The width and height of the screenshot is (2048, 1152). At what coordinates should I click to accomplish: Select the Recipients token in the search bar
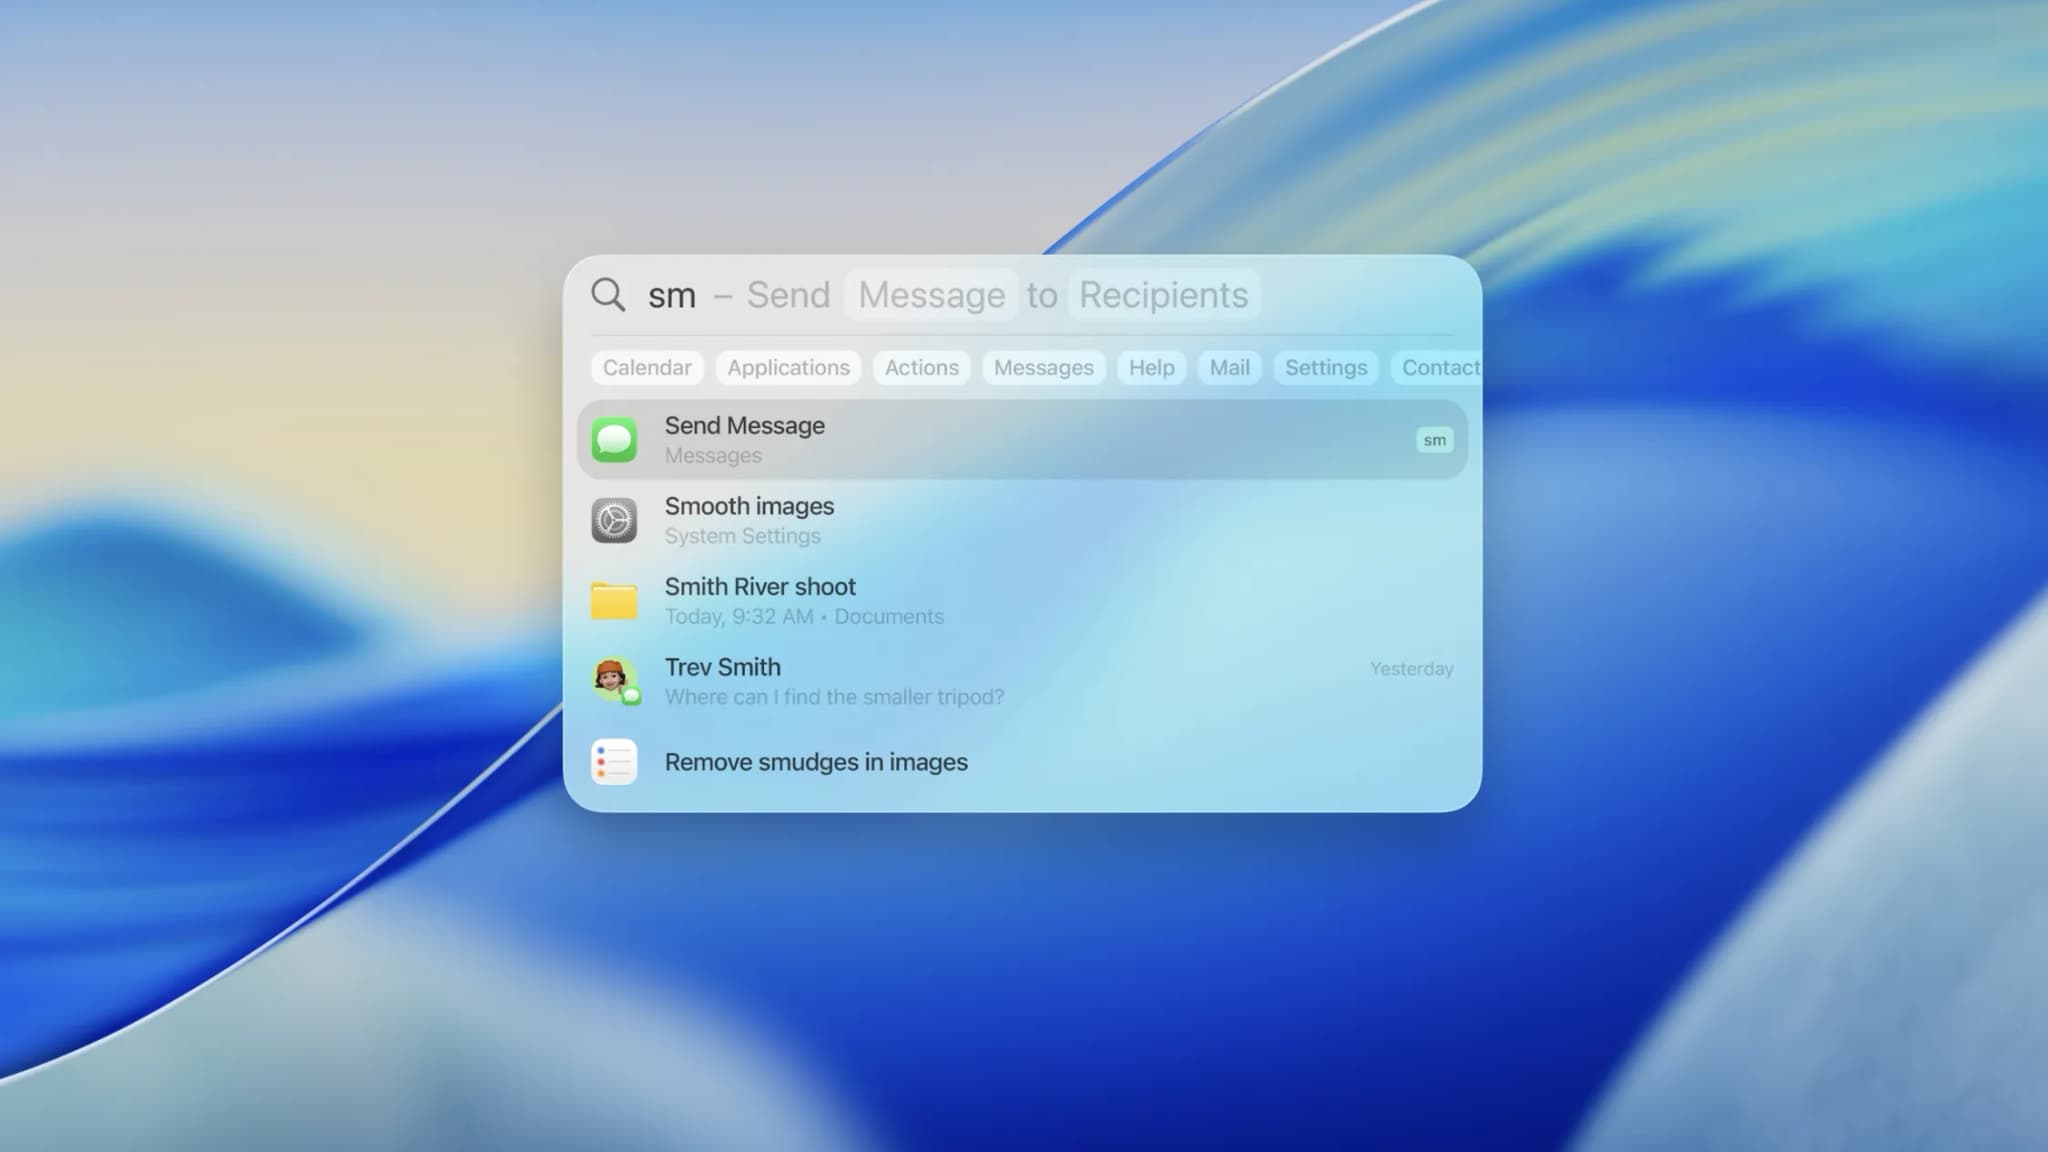[1163, 294]
